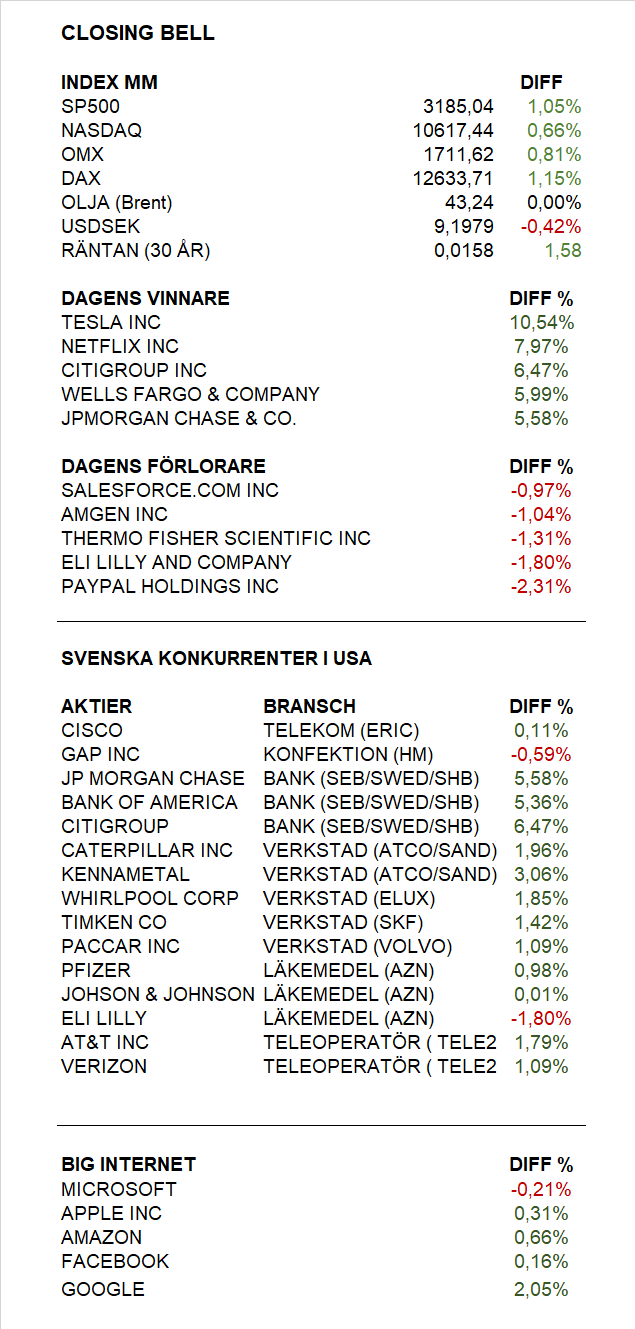The height and width of the screenshot is (1329, 635).
Task: Click PAYPAL HOLDINGS INC row
Action: [x=316, y=587]
